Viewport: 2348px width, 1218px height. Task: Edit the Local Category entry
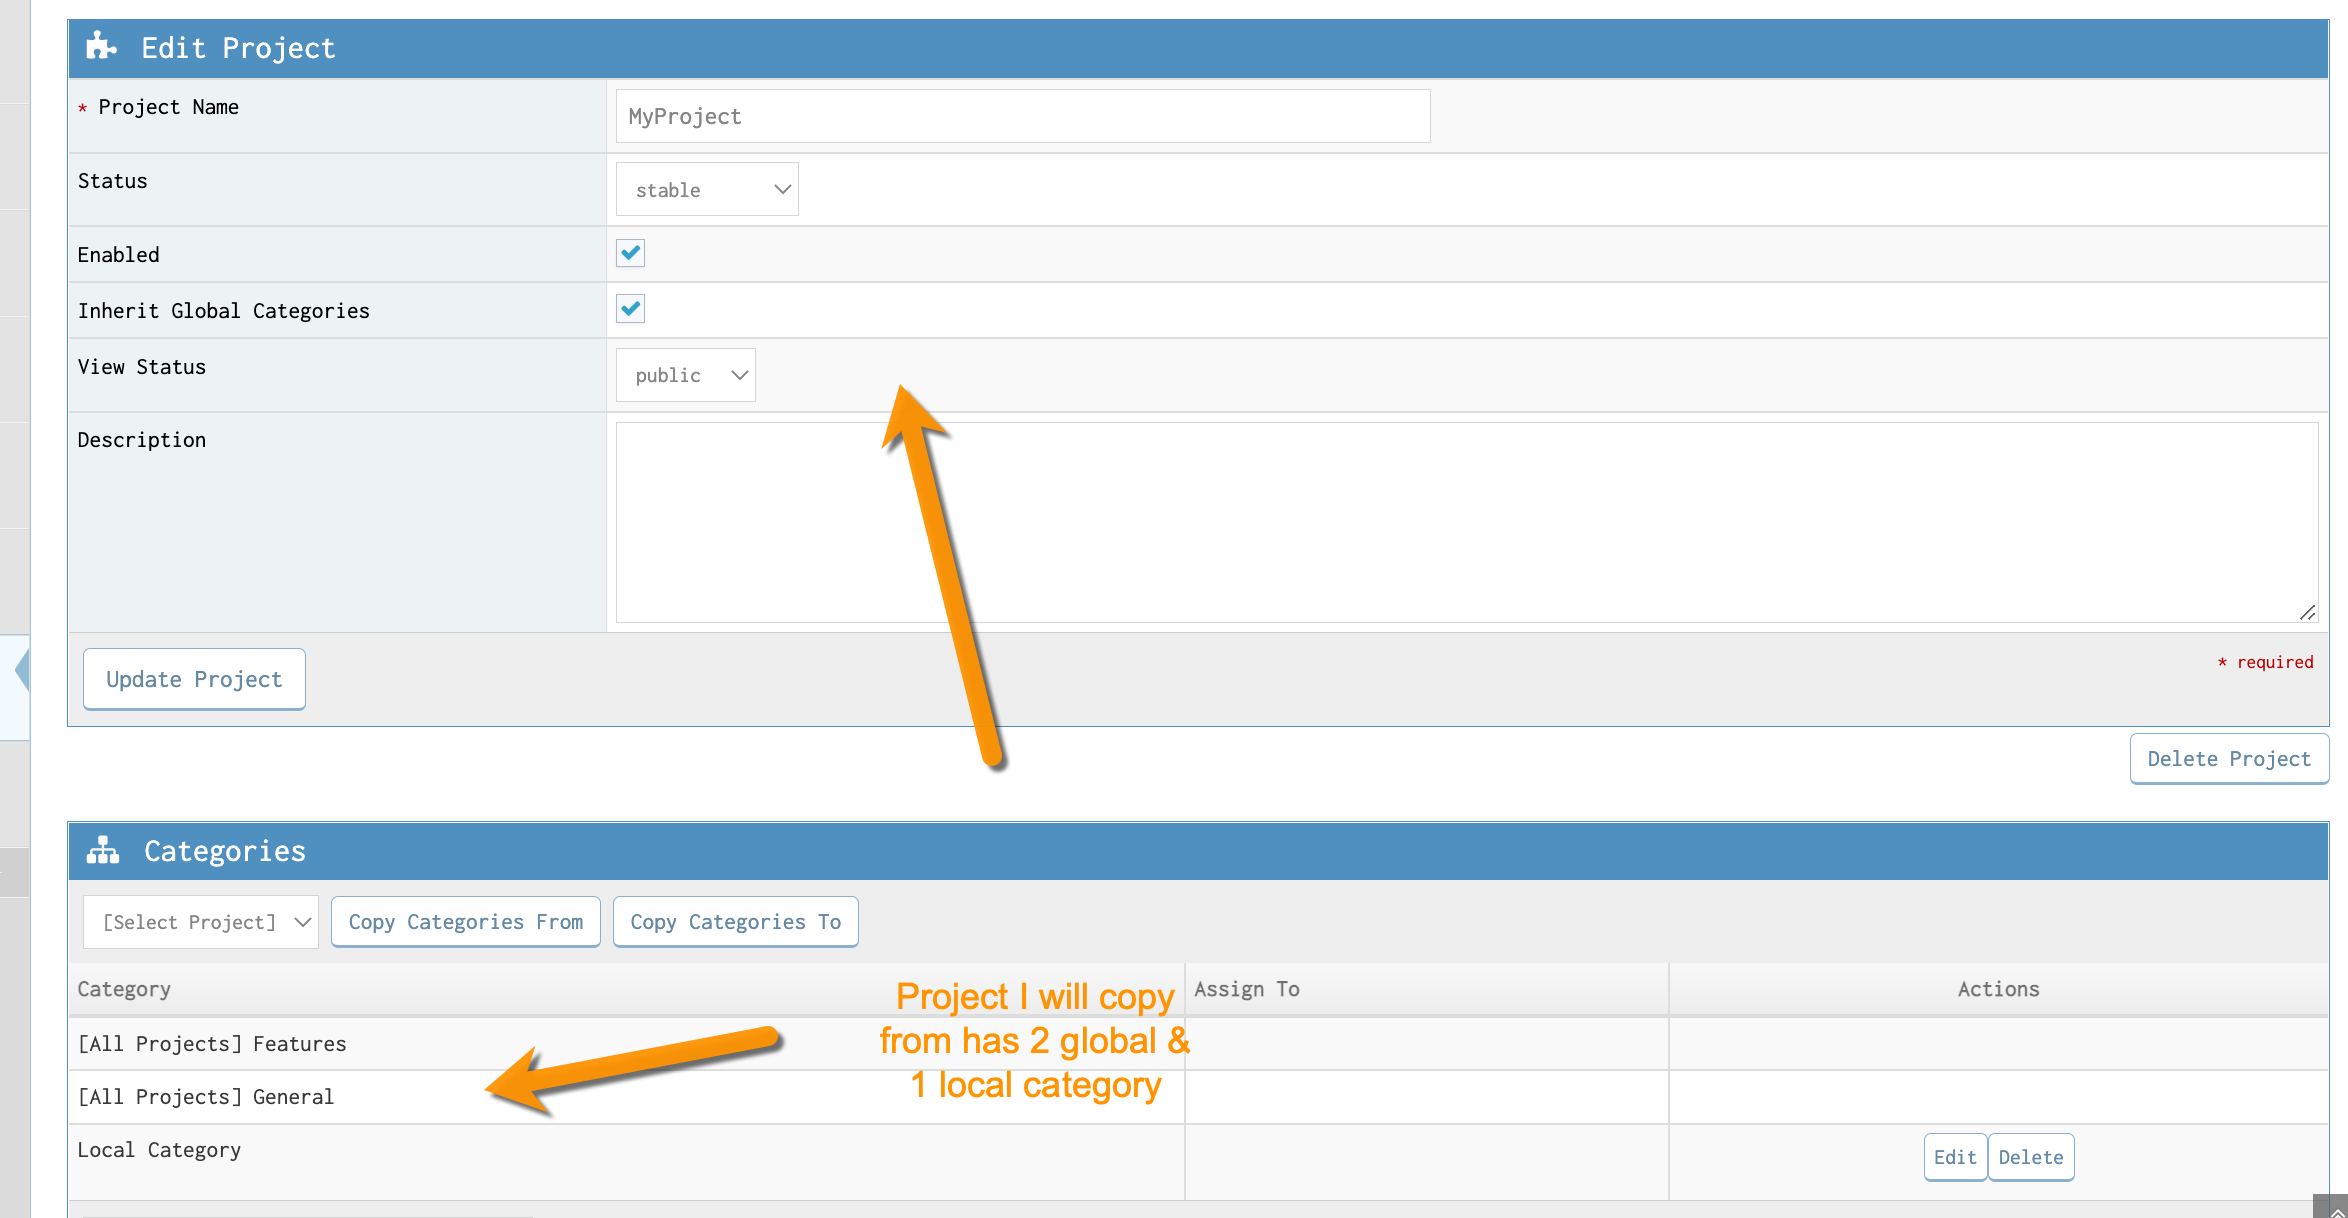1955,1157
